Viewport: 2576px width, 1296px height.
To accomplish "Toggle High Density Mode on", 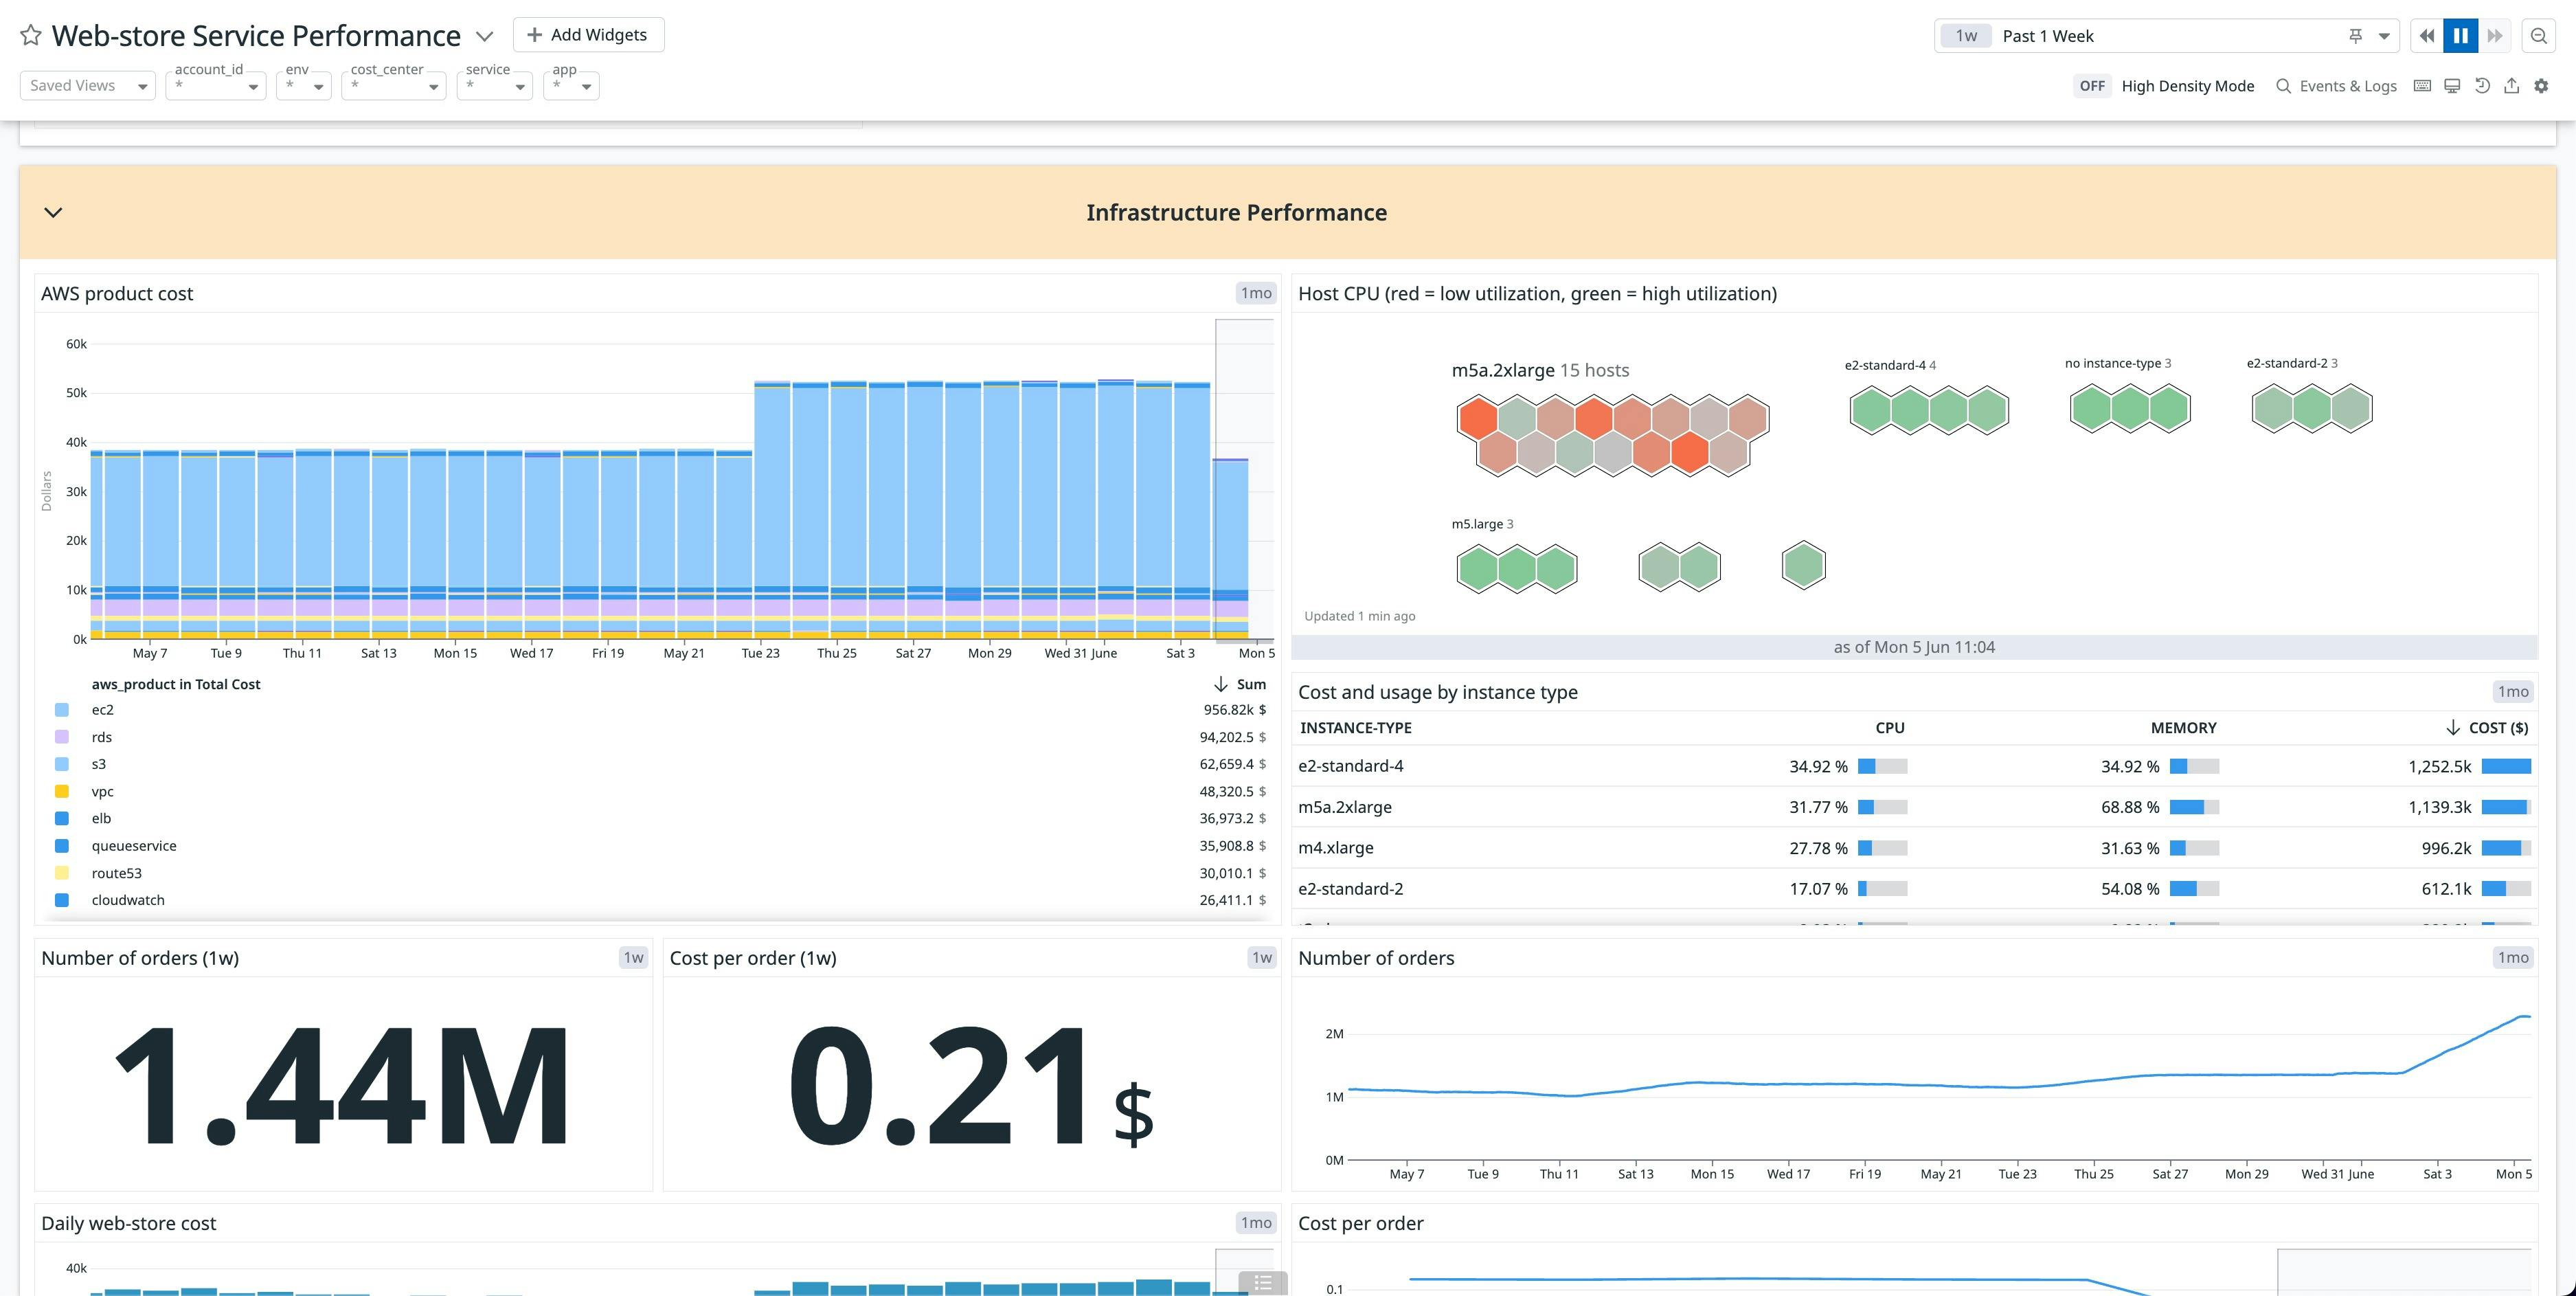I will point(2092,86).
